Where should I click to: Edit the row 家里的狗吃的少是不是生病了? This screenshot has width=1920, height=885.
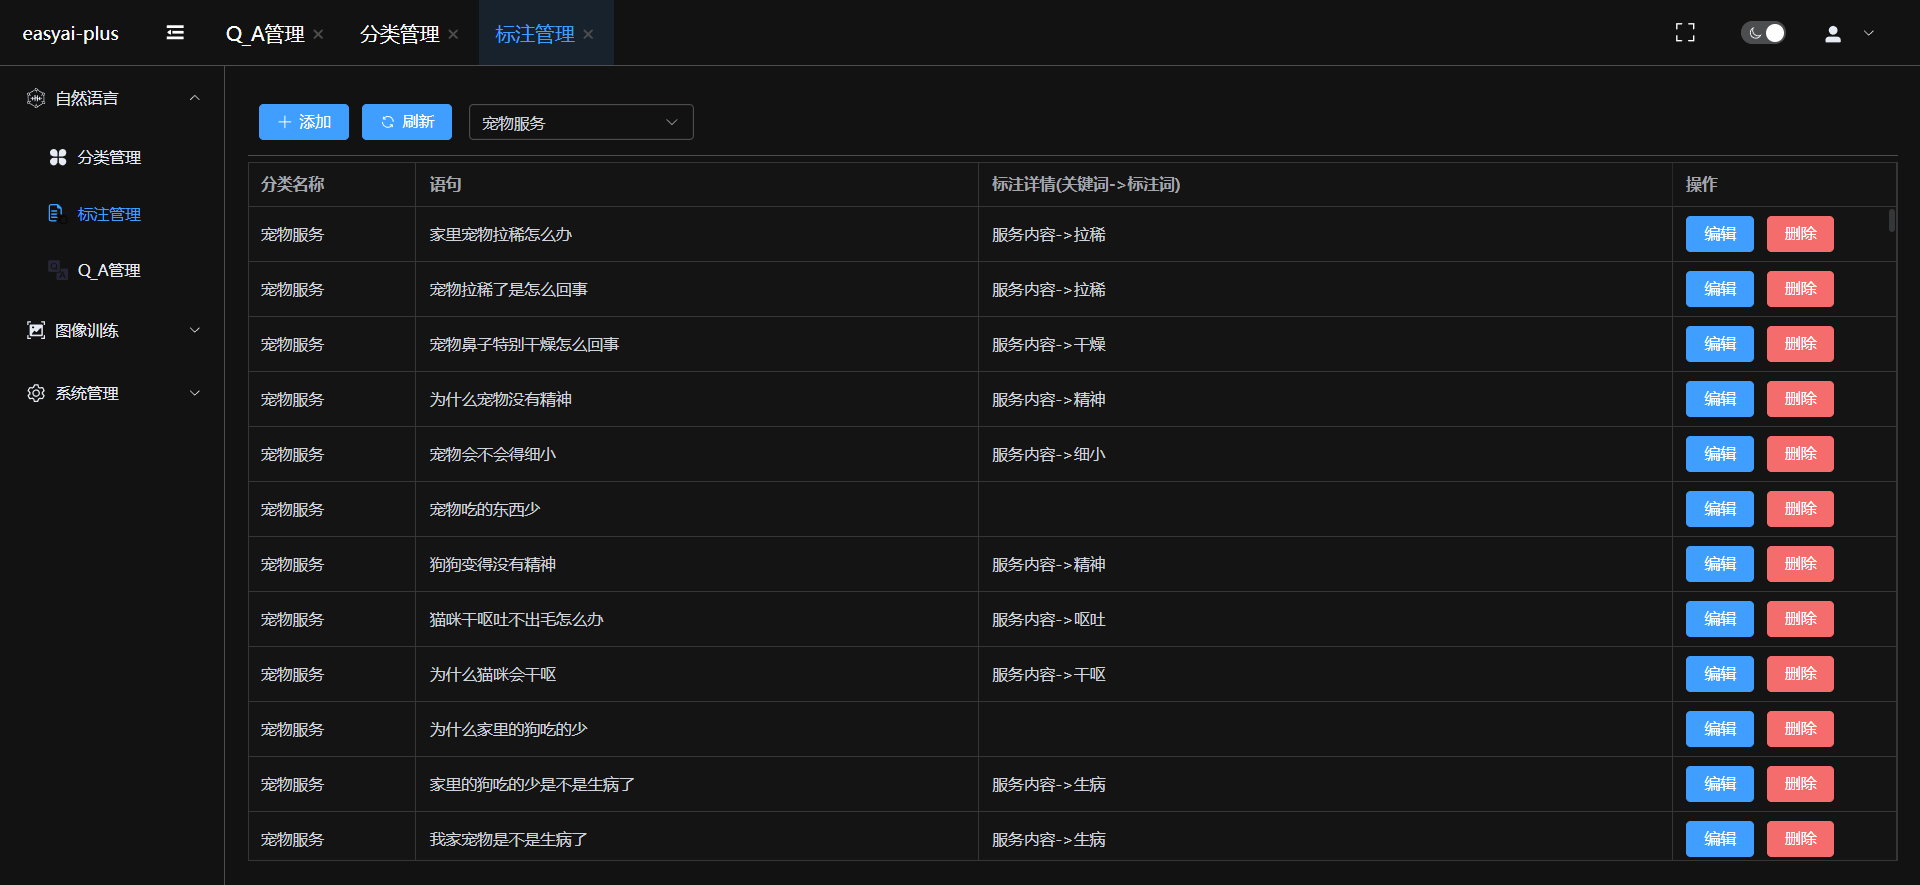tap(1720, 784)
